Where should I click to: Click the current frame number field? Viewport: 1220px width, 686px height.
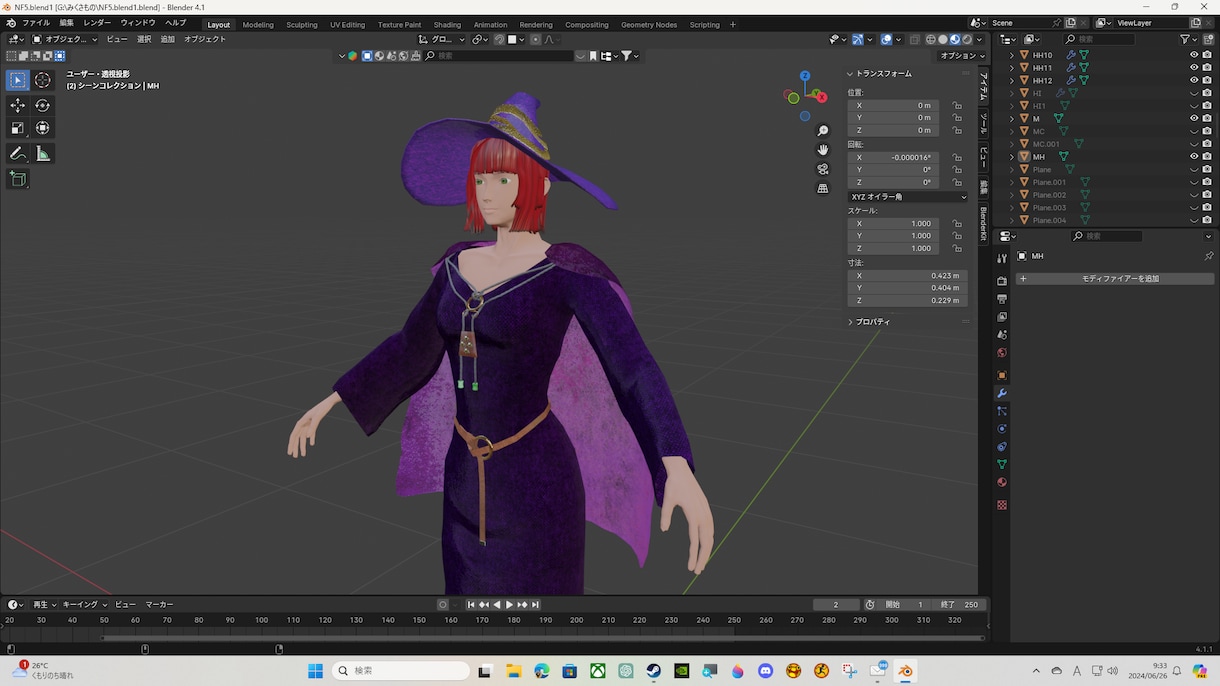tap(836, 604)
